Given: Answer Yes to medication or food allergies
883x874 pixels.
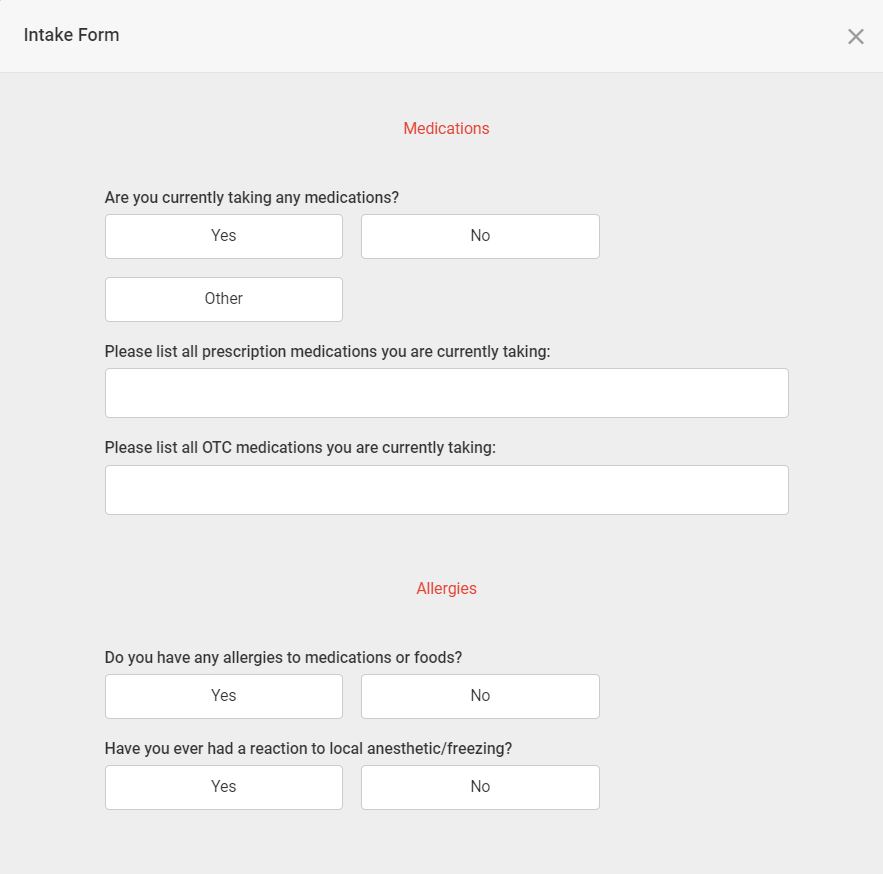Looking at the screenshot, I should (x=224, y=696).
